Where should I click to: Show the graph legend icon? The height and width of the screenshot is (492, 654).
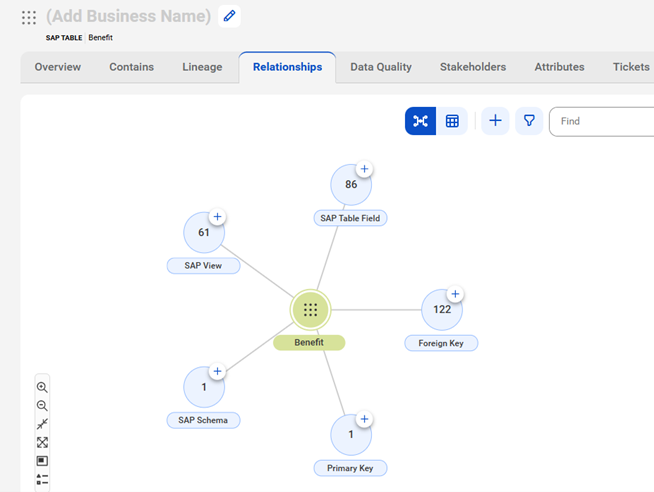pos(42,479)
